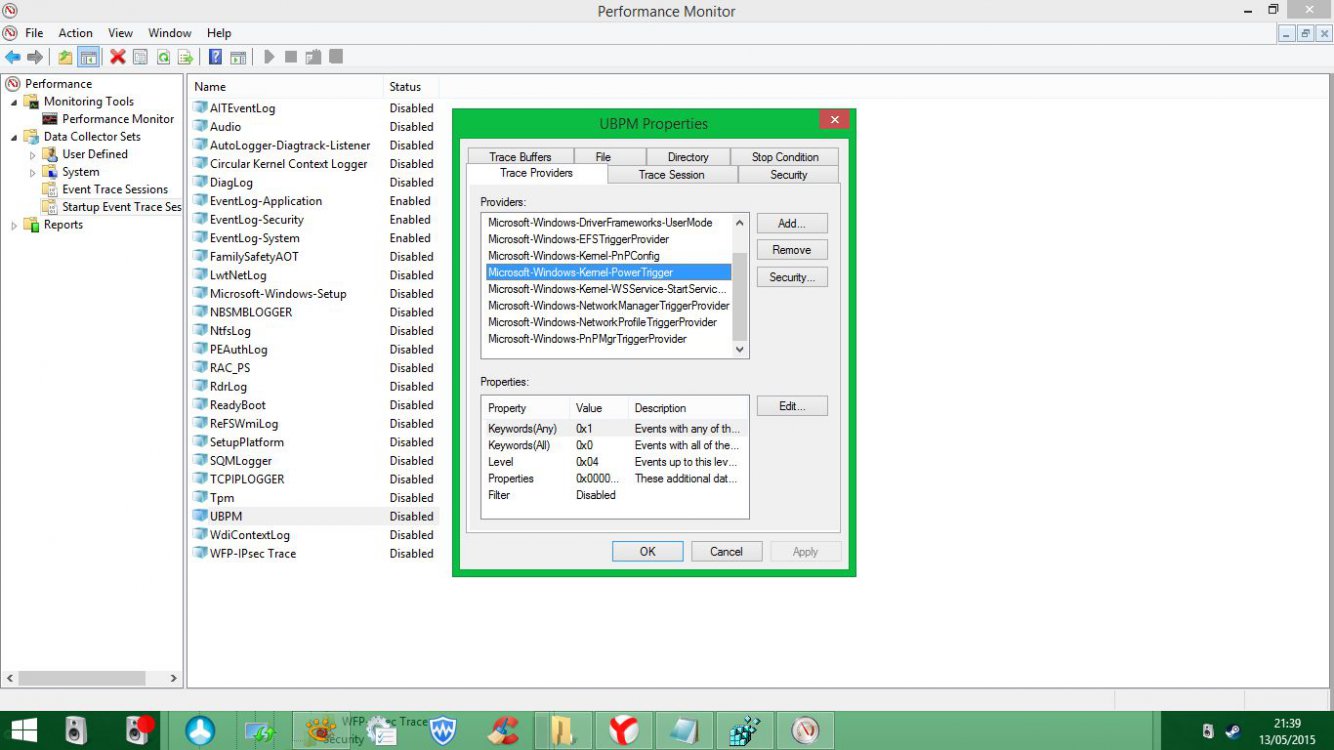Click Cancel in UBPM Properties
The image size is (1334, 750).
(726, 551)
